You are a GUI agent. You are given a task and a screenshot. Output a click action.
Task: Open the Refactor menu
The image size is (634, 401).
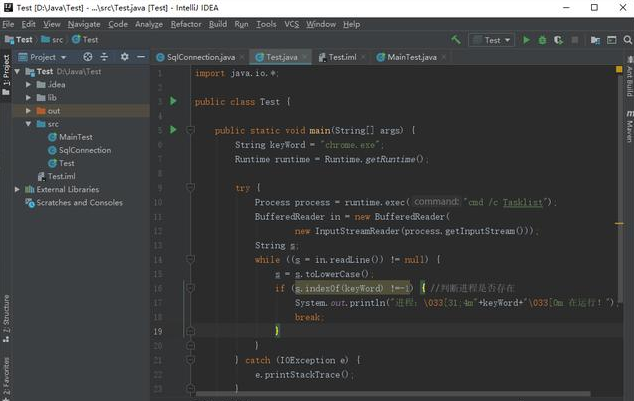coord(186,23)
